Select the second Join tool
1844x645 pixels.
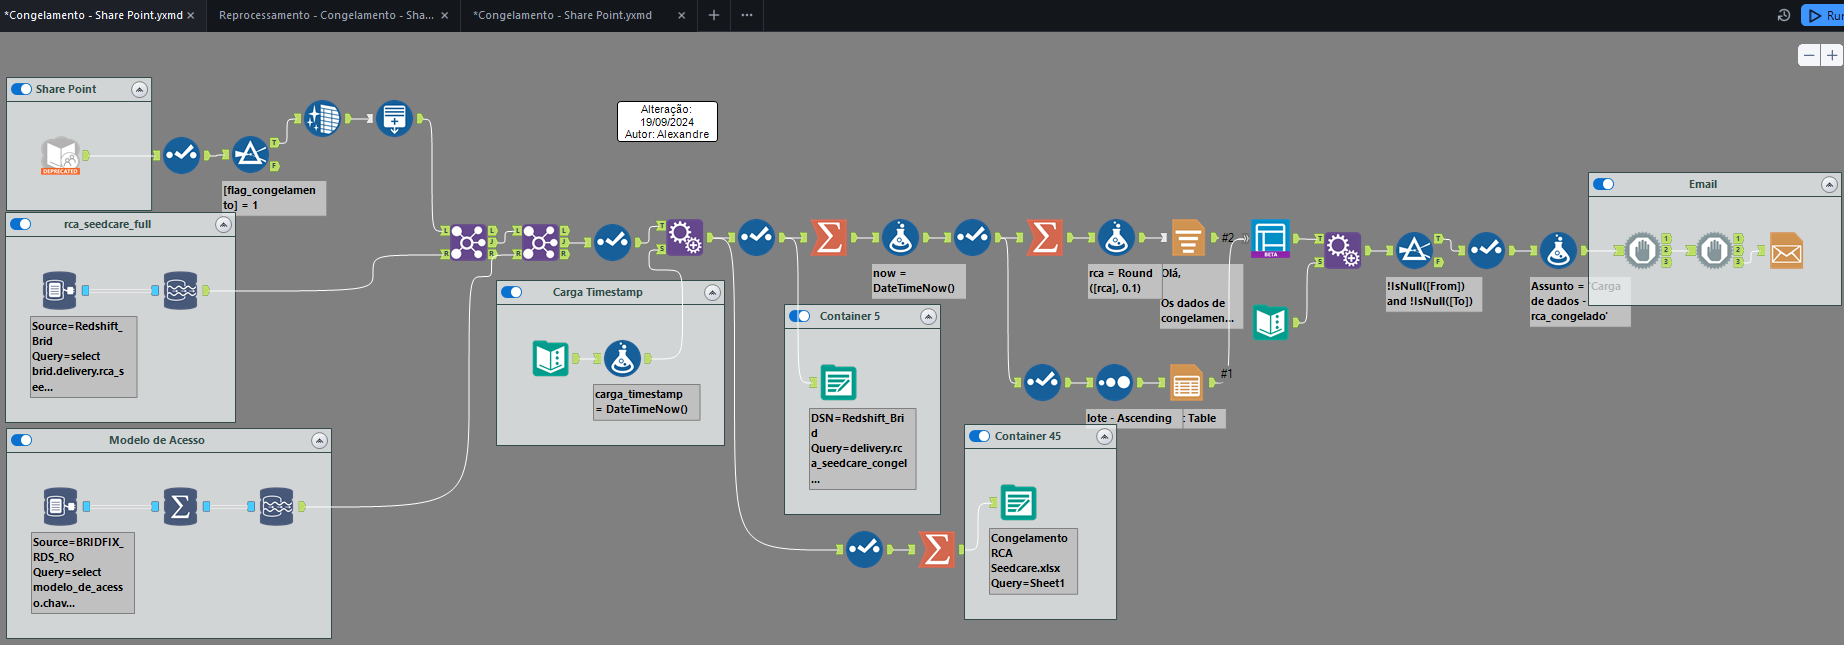[x=540, y=241]
